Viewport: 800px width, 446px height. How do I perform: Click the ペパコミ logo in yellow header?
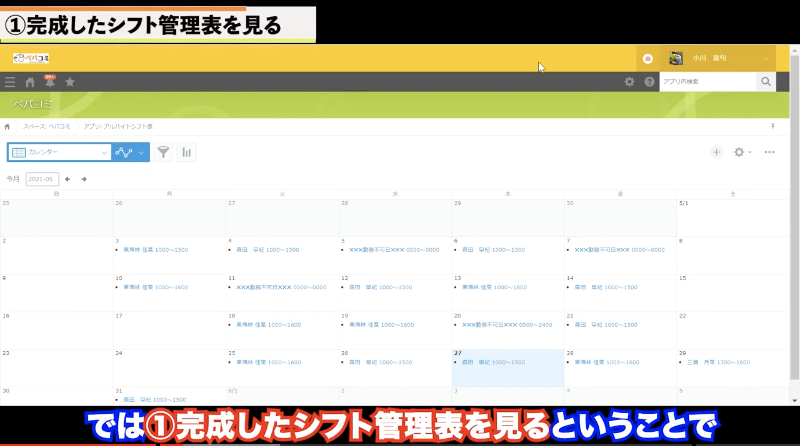click(31, 58)
